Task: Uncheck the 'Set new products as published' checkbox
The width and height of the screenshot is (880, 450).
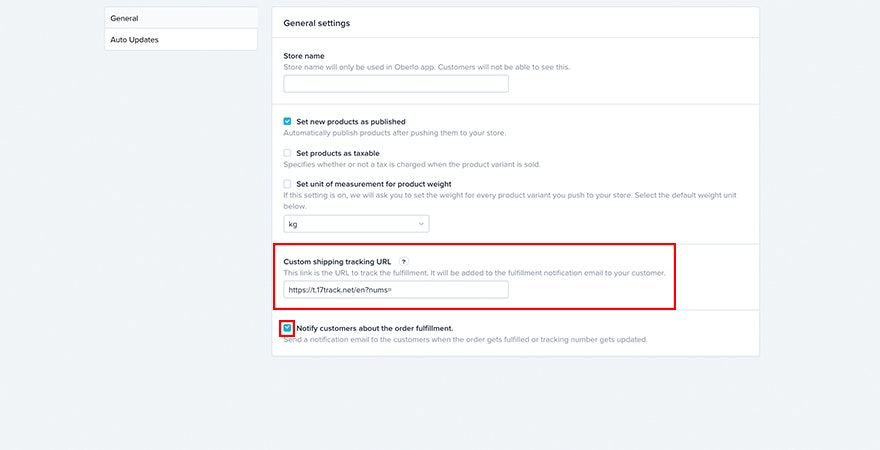Action: pyautogui.click(x=288, y=122)
